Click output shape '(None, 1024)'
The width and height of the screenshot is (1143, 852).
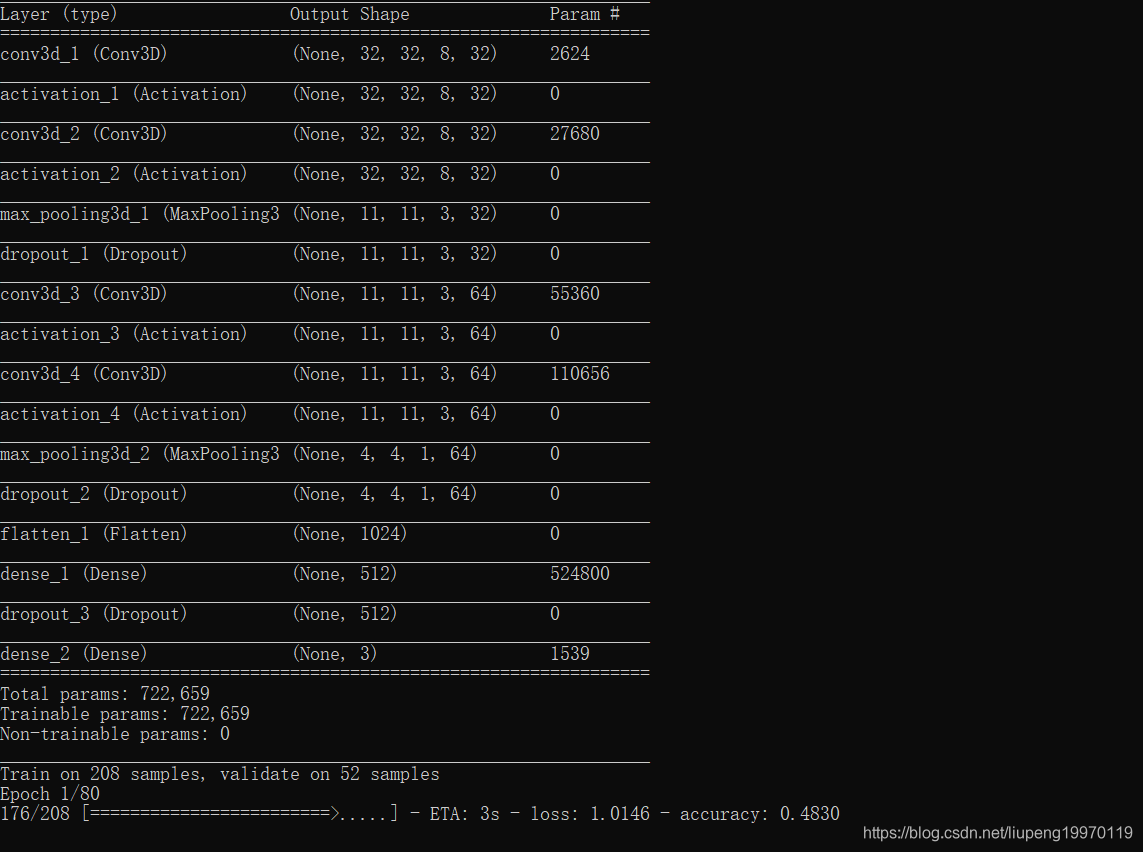pyautogui.click(x=350, y=535)
